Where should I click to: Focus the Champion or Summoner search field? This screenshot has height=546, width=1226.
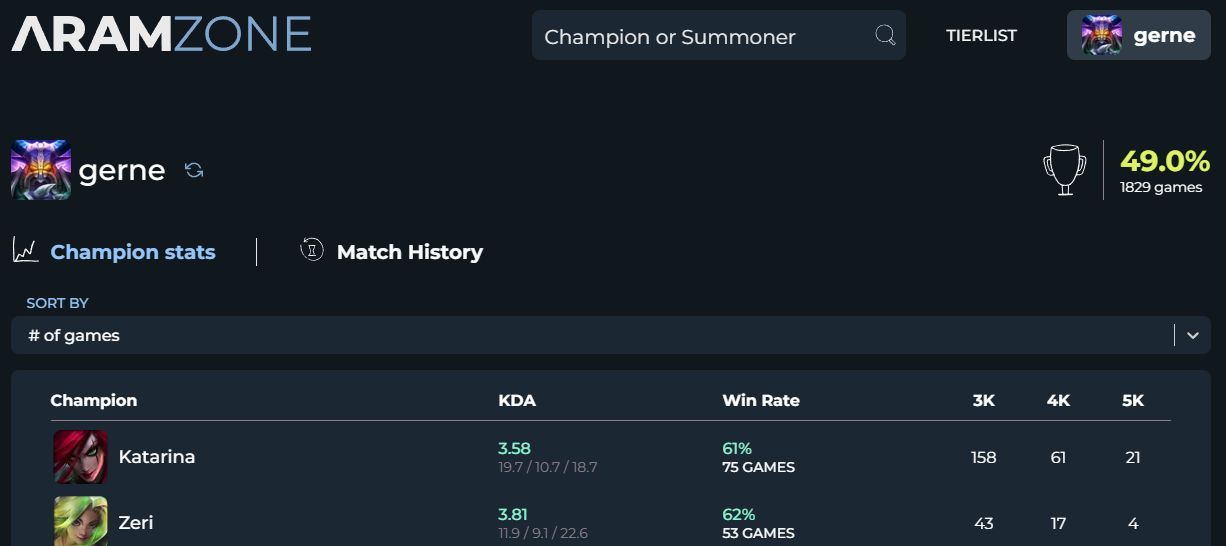(700, 37)
